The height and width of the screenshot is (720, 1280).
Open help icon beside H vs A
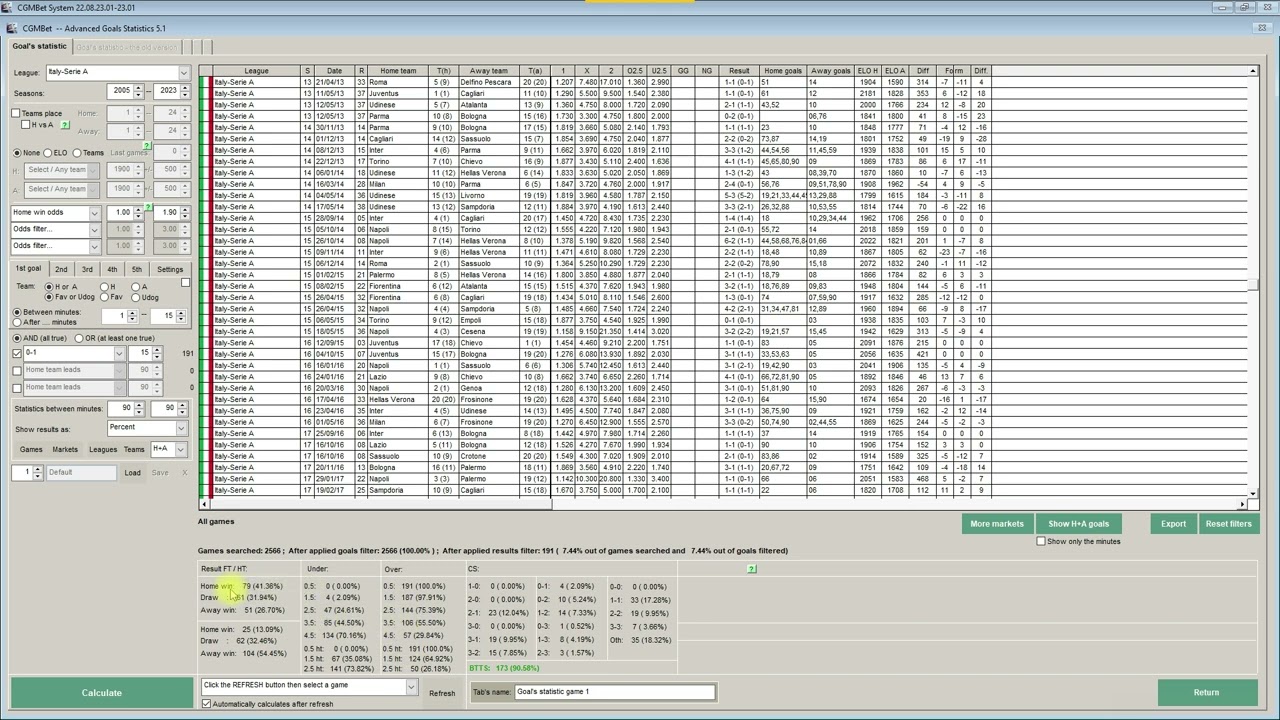coord(65,125)
